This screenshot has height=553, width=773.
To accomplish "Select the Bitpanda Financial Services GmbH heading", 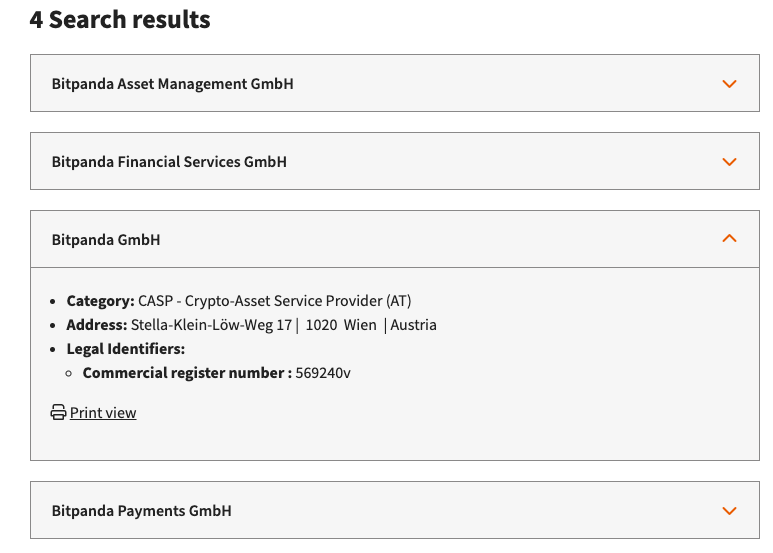I will 169,162.
